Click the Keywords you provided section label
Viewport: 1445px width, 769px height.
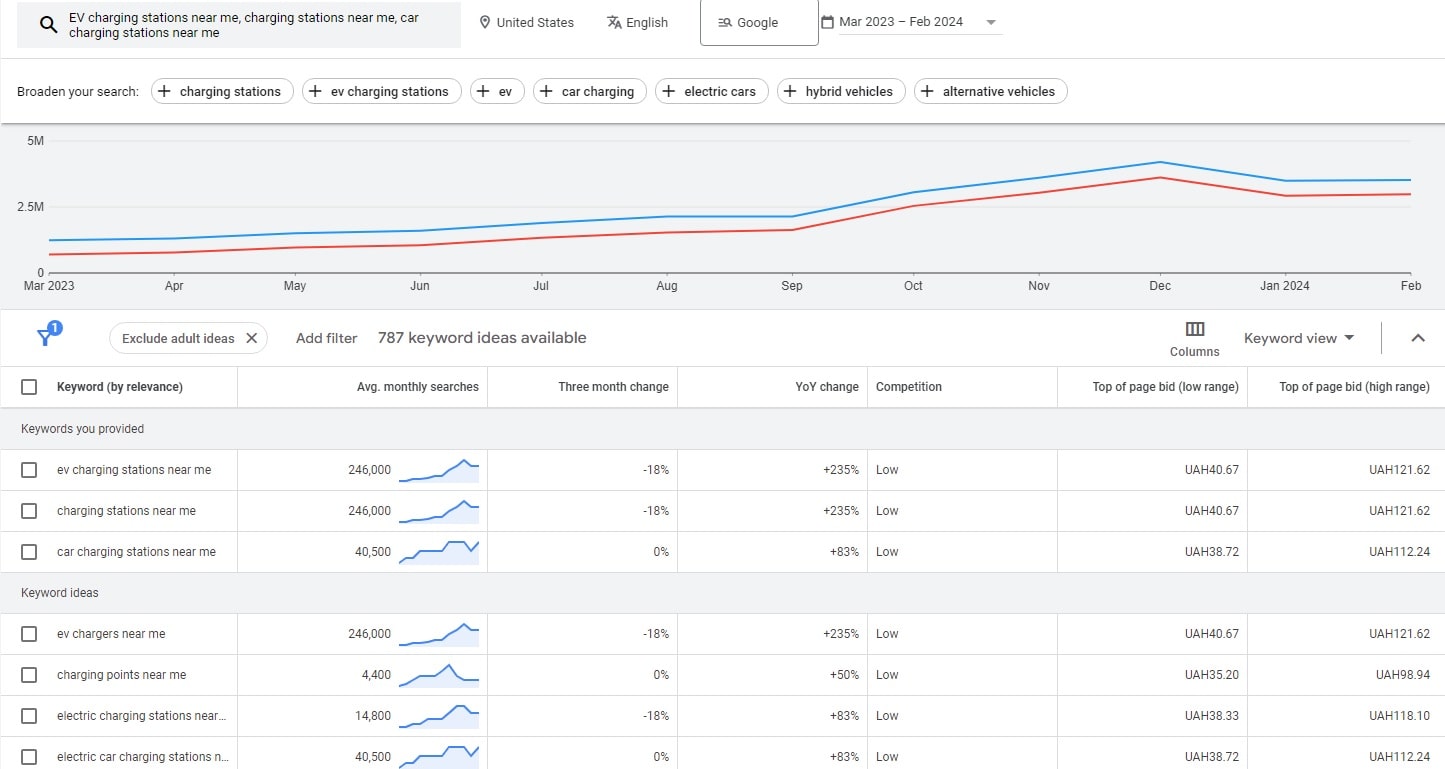point(83,429)
